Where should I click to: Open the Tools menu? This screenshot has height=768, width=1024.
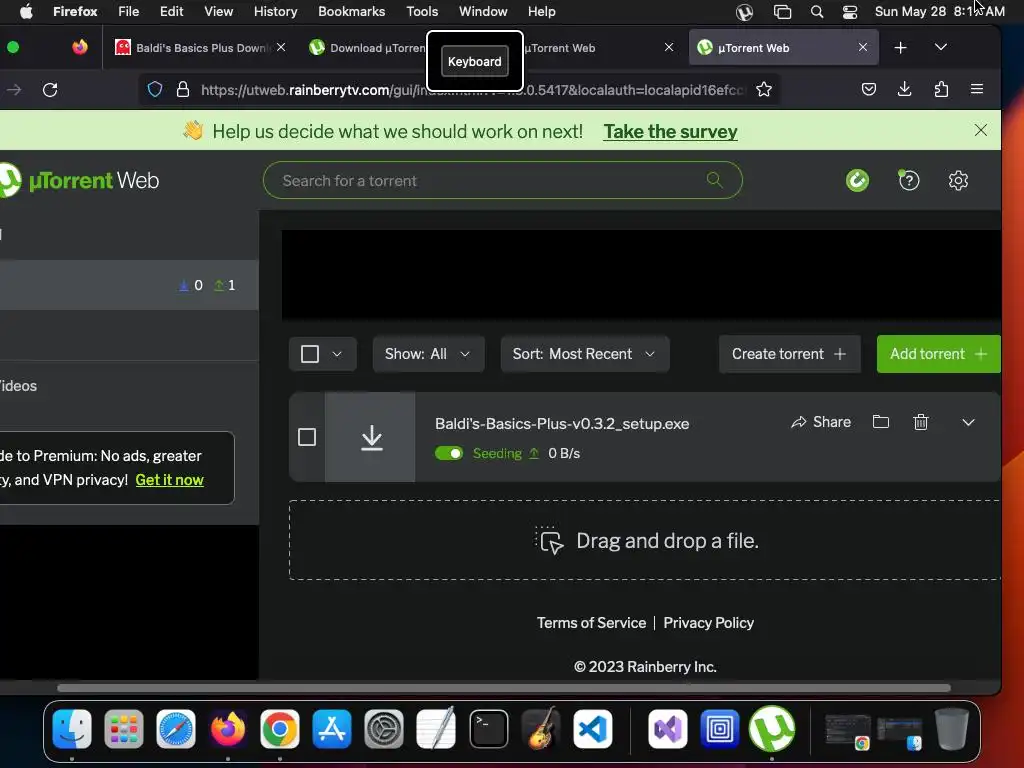[x=422, y=12]
